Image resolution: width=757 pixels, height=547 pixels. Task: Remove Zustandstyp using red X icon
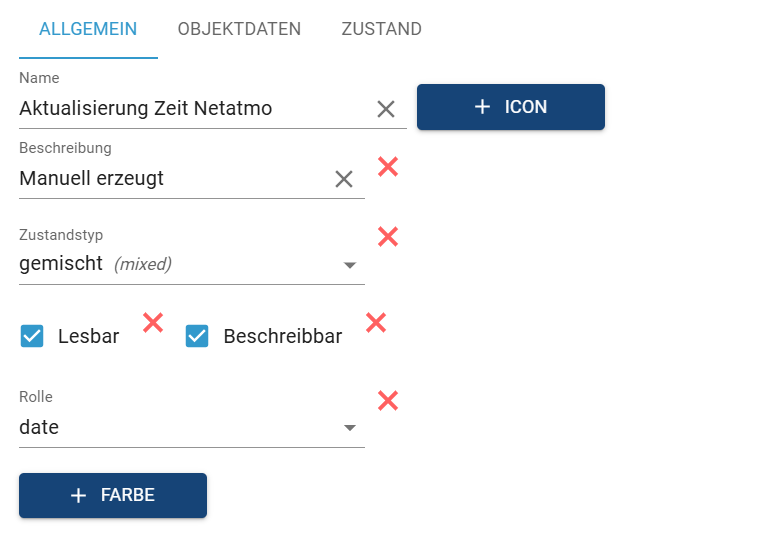pos(388,237)
